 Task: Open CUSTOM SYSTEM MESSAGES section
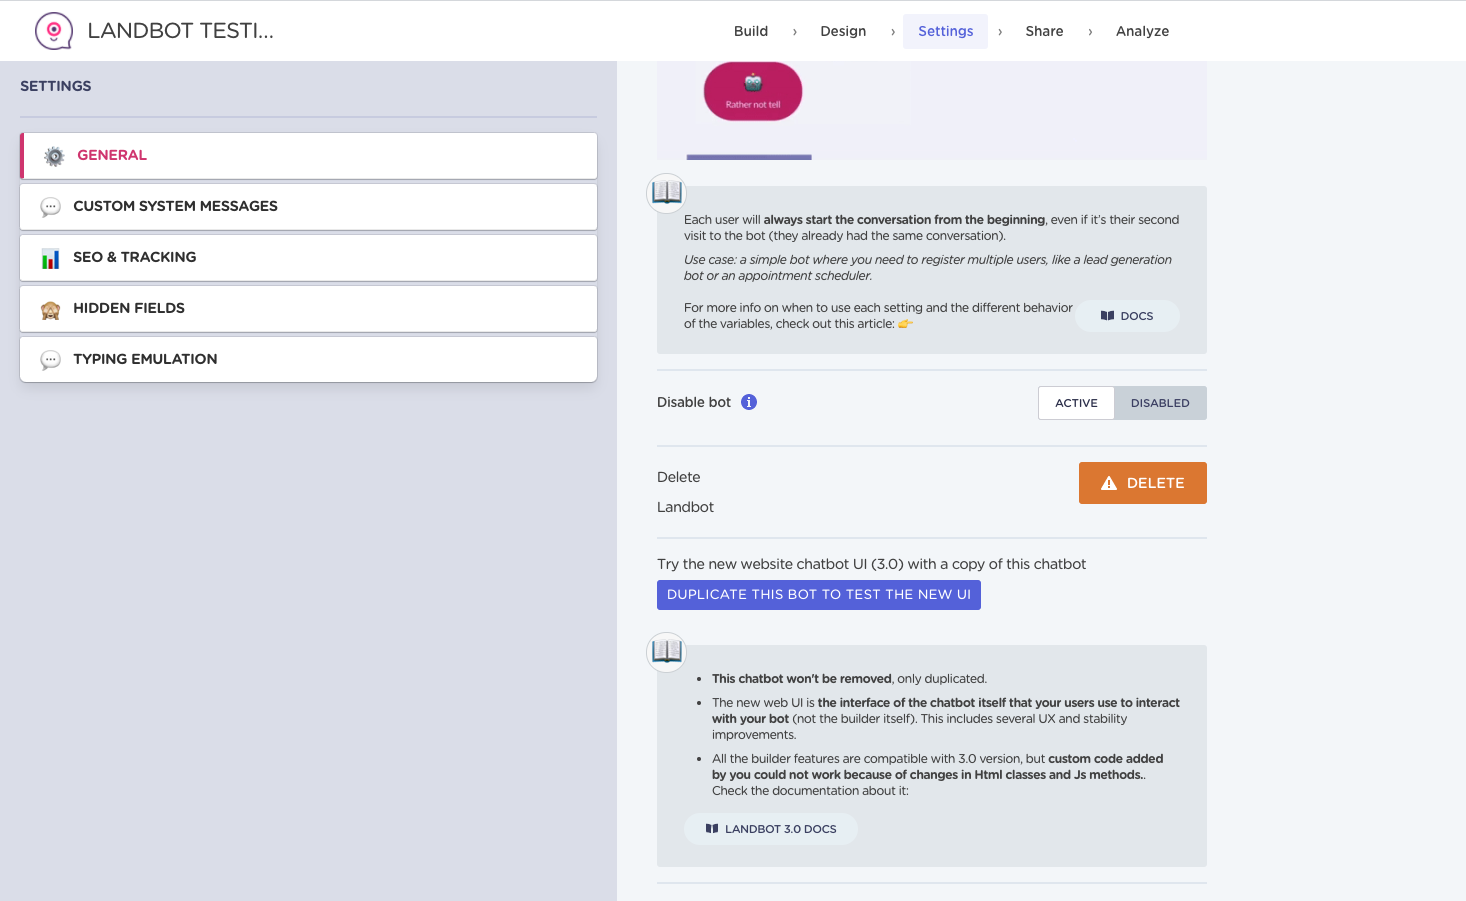[x=309, y=207]
